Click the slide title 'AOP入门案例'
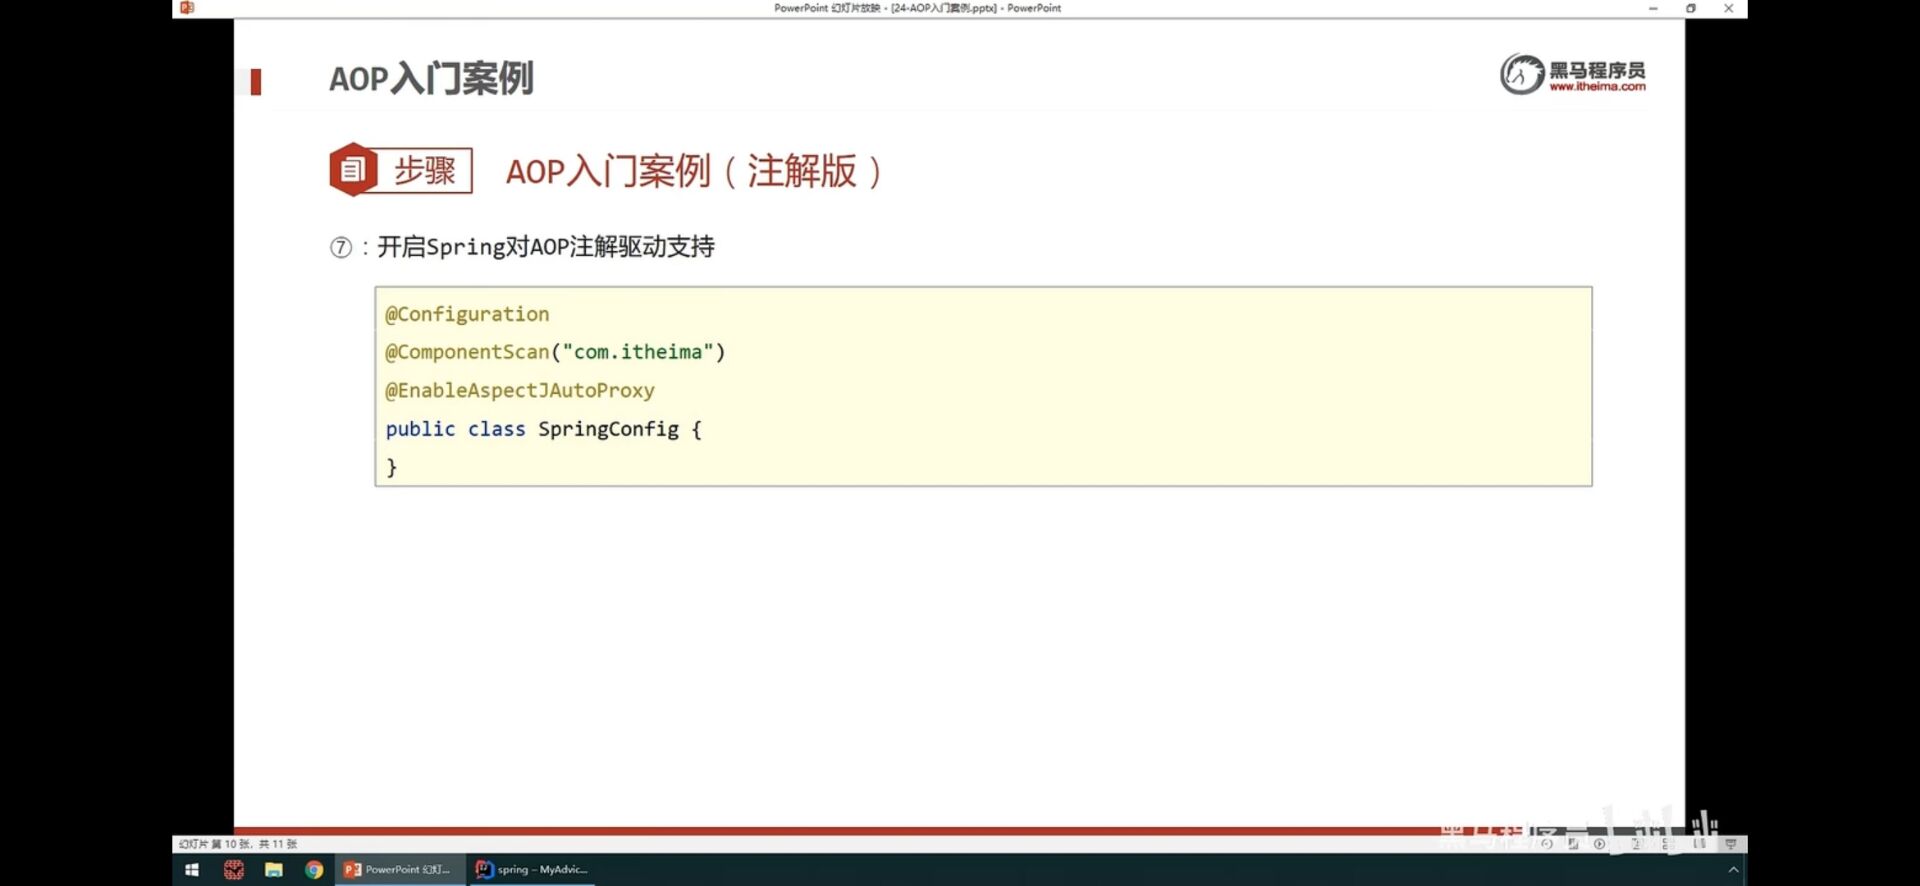 [x=431, y=78]
